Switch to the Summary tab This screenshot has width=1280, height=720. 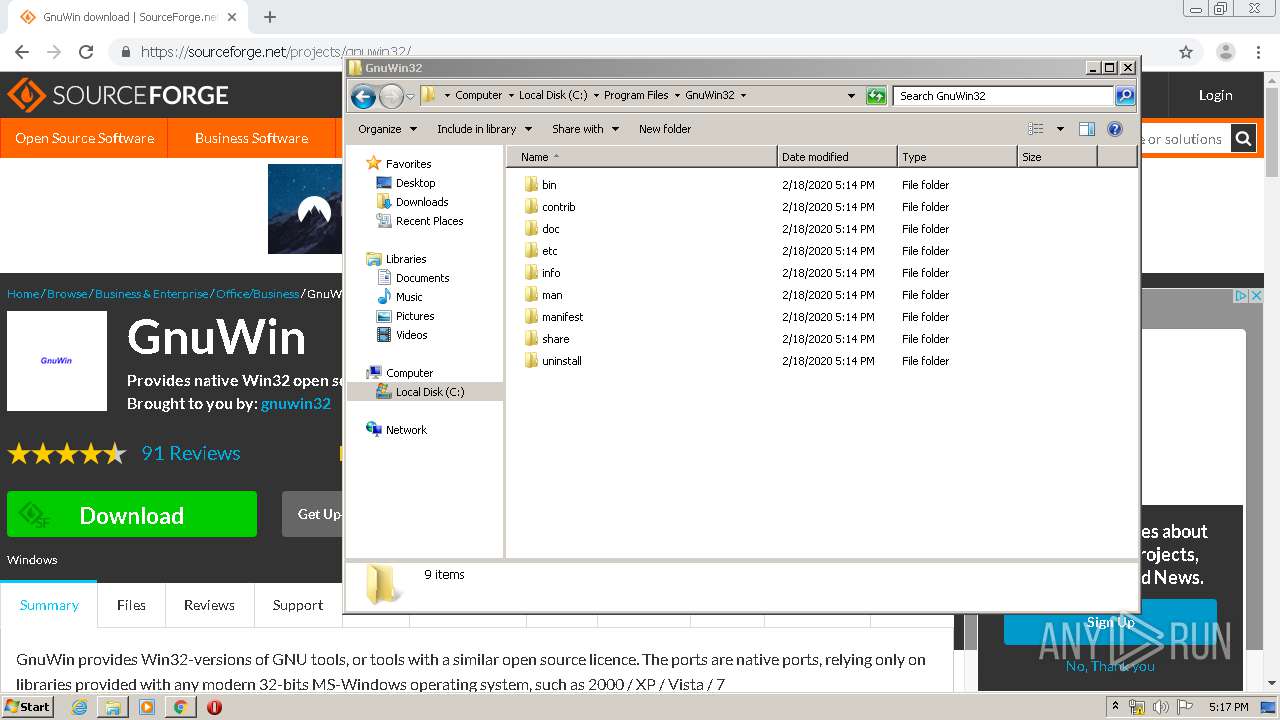coord(49,605)
